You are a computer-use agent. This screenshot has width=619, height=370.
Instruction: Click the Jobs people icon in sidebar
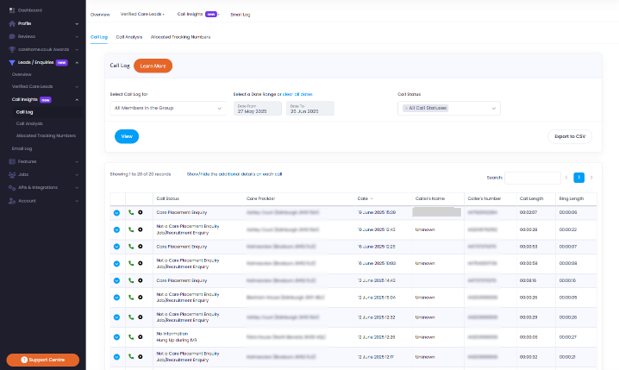(x=12, y=175)
